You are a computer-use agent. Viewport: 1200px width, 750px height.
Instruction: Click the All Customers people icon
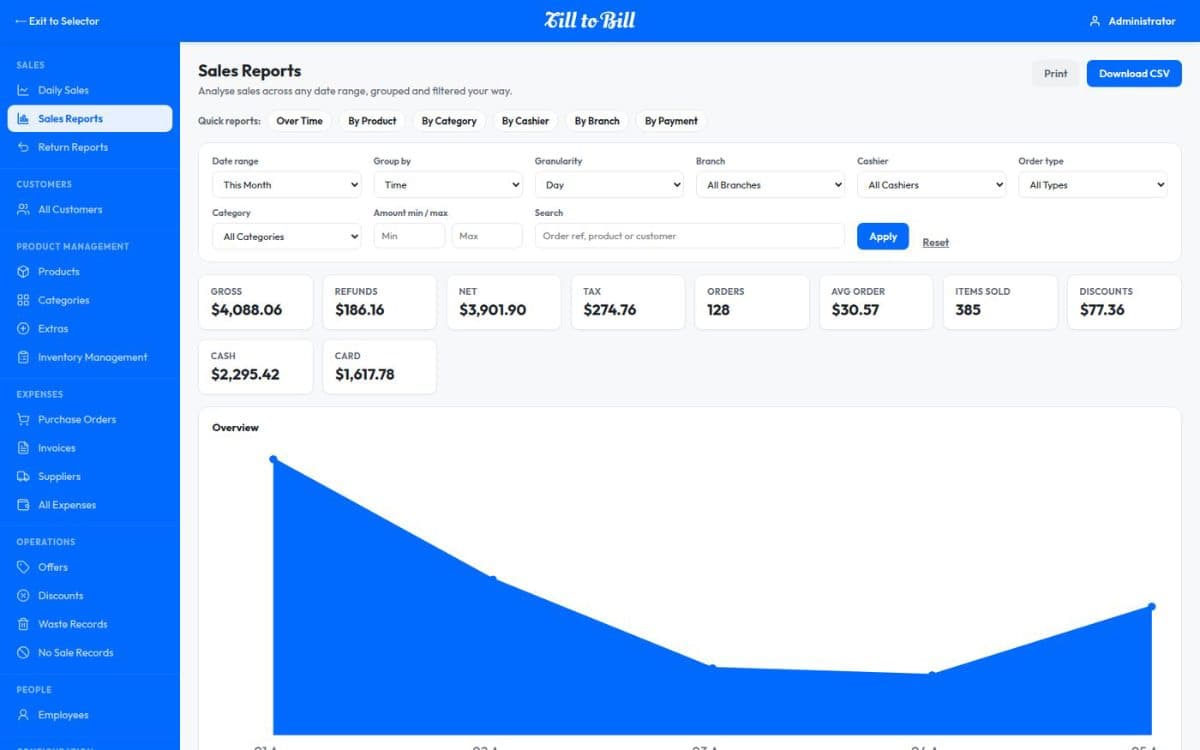click(23, 209)
